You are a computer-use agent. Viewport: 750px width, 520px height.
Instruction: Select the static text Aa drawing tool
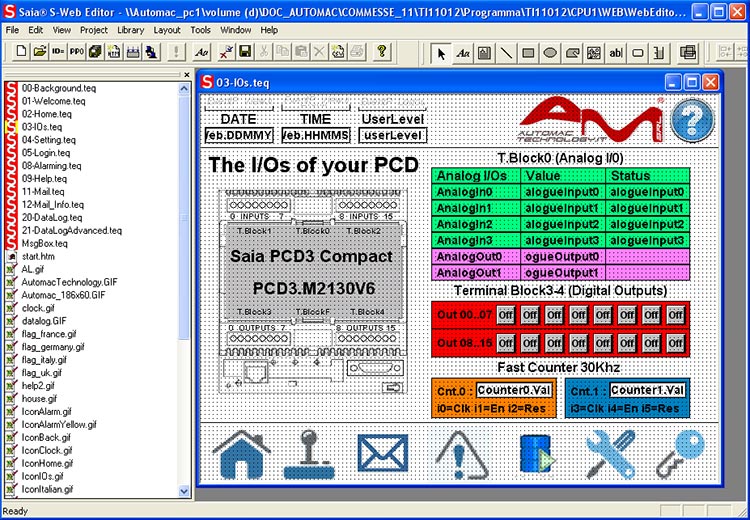click(x=463, y=53)
